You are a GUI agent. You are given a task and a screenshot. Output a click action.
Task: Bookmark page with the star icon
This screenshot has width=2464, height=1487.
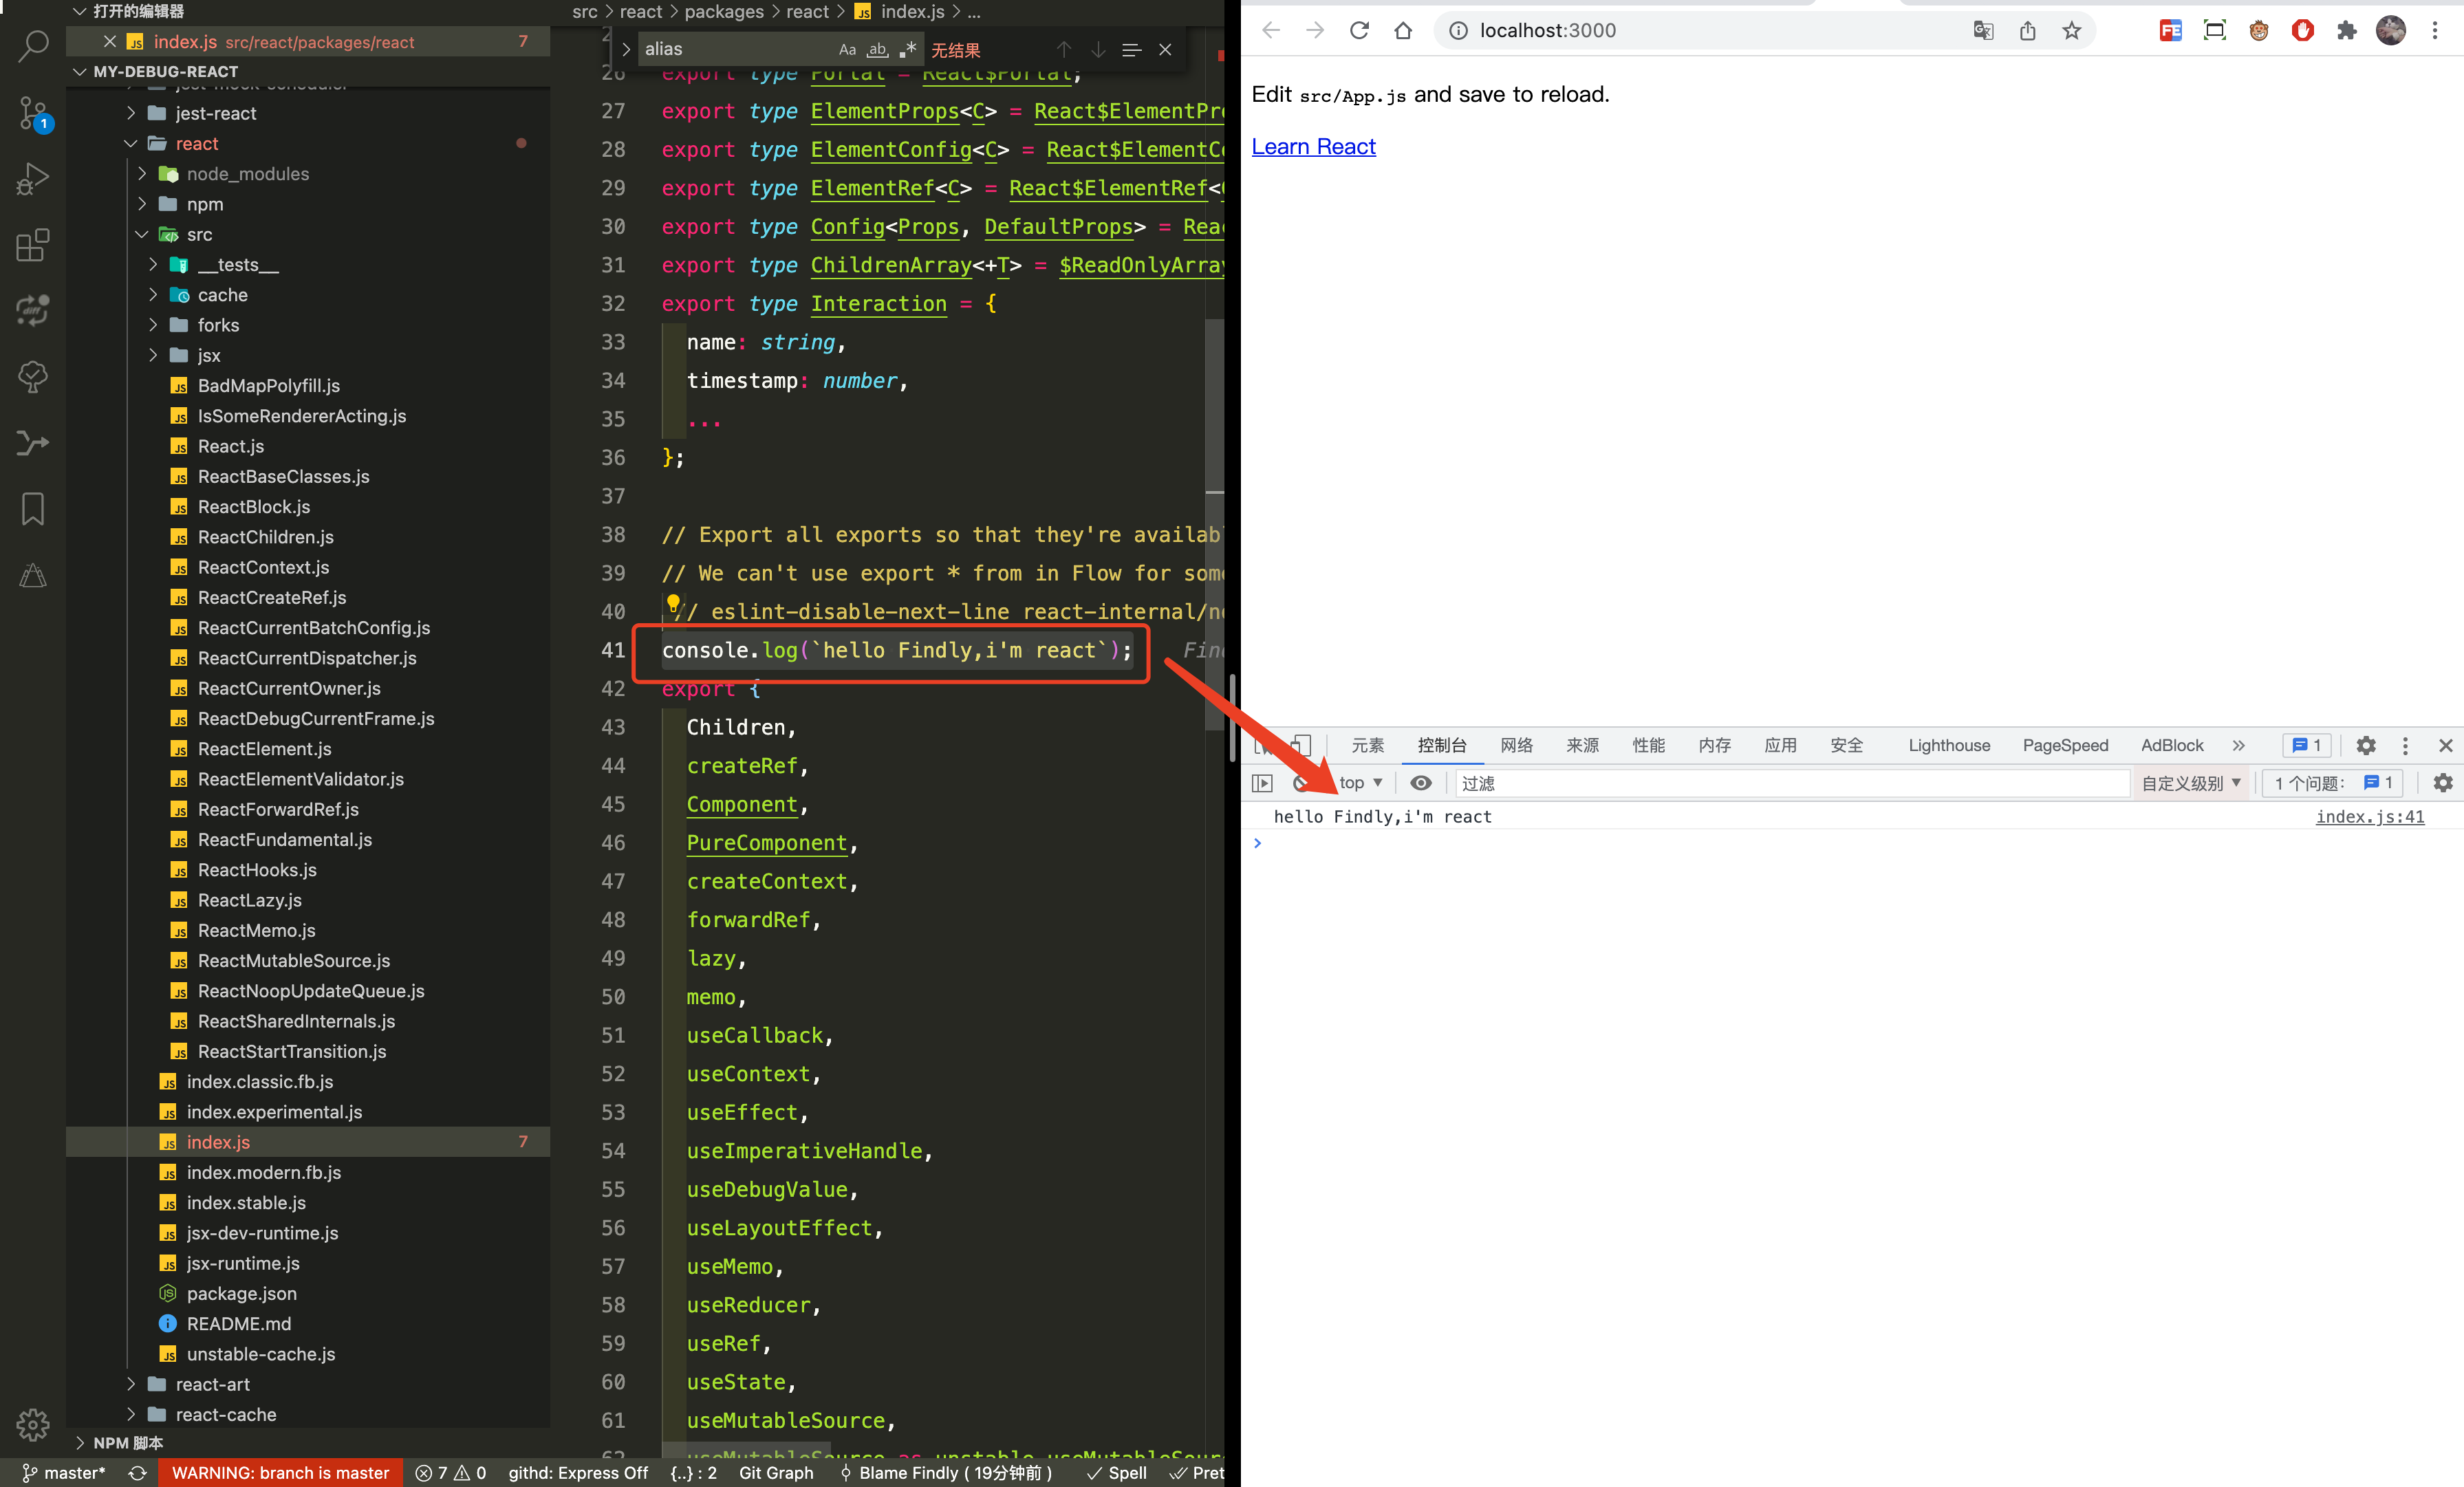pyautogui.click(x=2071, y=30)
